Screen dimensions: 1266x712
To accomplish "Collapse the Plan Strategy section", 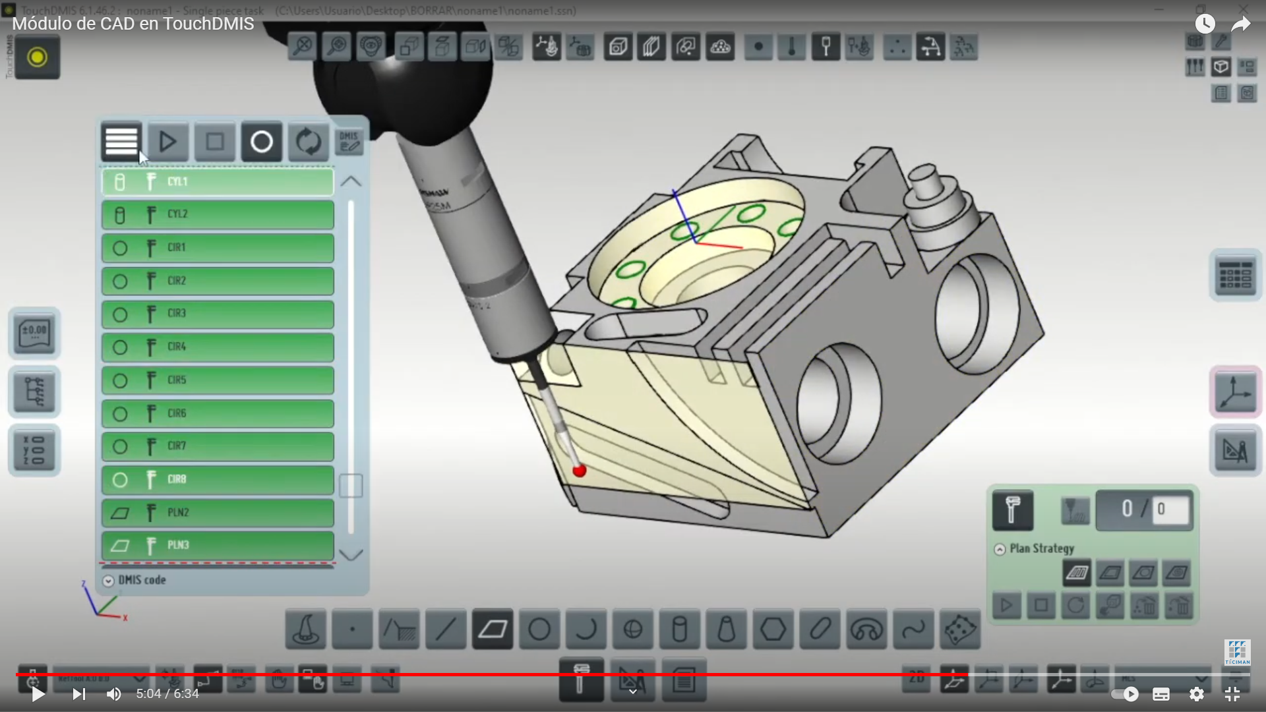I will [x=1000, y=549].
